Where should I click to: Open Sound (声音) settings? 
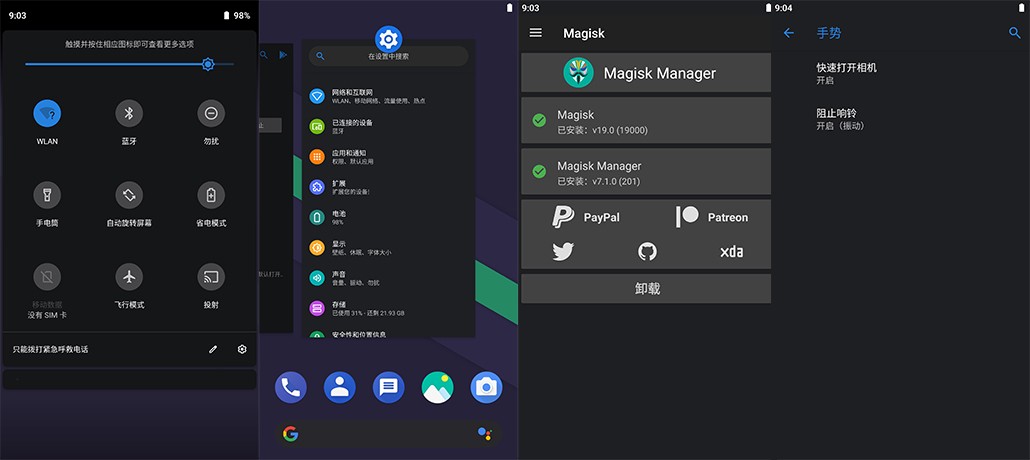pos(388,277)
